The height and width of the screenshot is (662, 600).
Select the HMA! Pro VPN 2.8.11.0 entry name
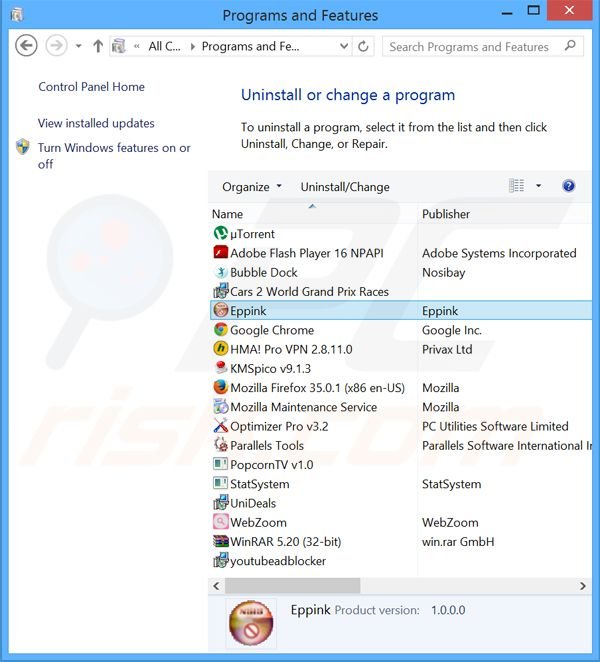point(291,349)
